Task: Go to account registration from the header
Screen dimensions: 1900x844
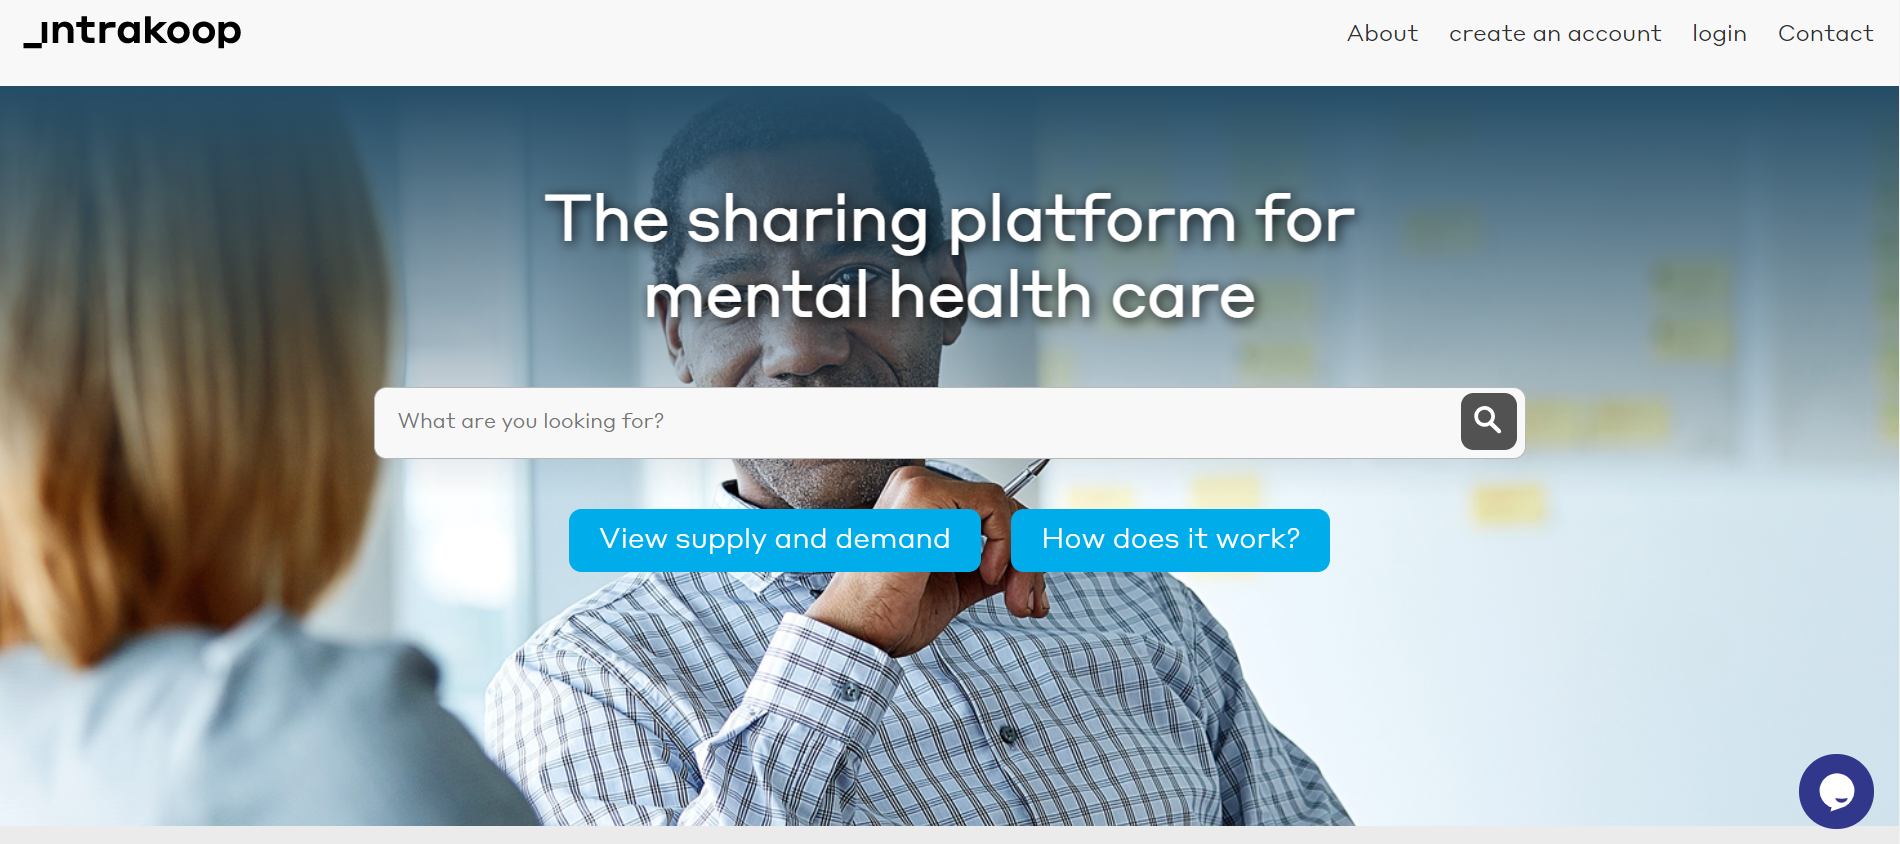Action: point(1555,33)
